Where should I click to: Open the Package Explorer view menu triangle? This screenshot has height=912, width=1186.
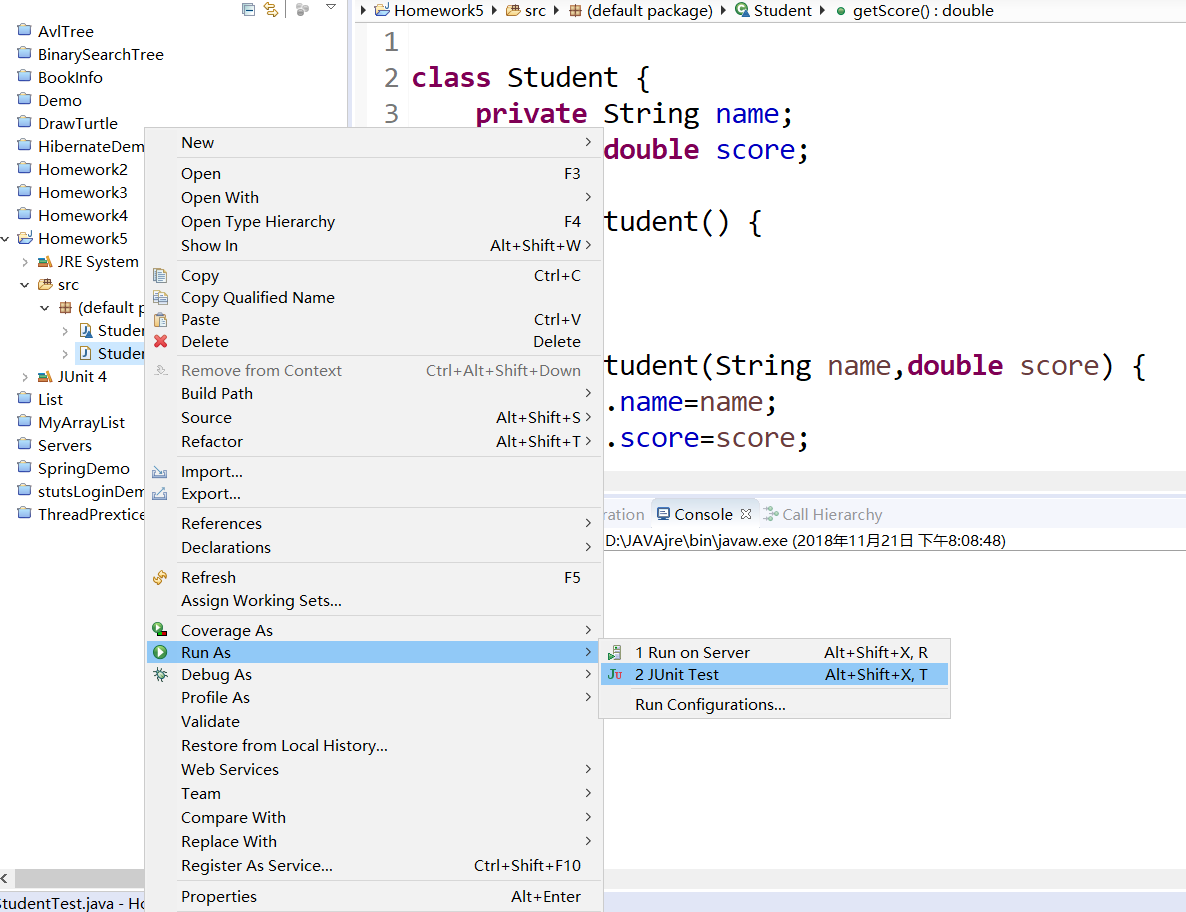click(331, 8)
